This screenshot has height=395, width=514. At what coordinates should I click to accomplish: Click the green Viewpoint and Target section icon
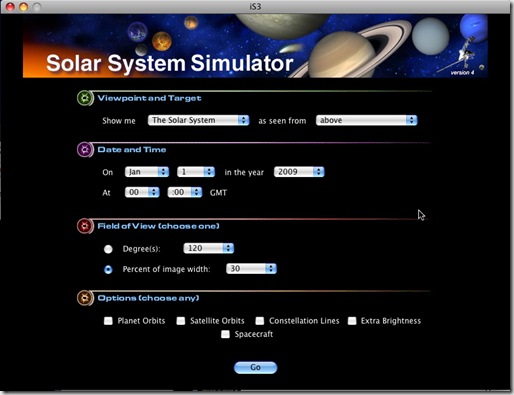[x=85, y=98]
